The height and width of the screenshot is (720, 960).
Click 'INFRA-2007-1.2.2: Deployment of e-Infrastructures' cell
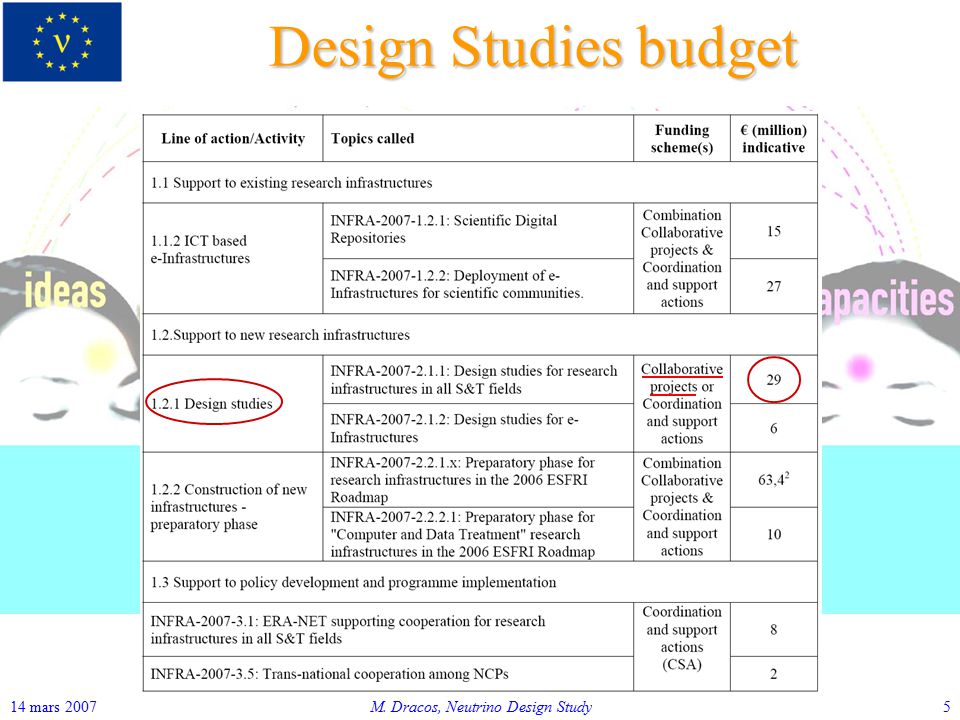478,286
